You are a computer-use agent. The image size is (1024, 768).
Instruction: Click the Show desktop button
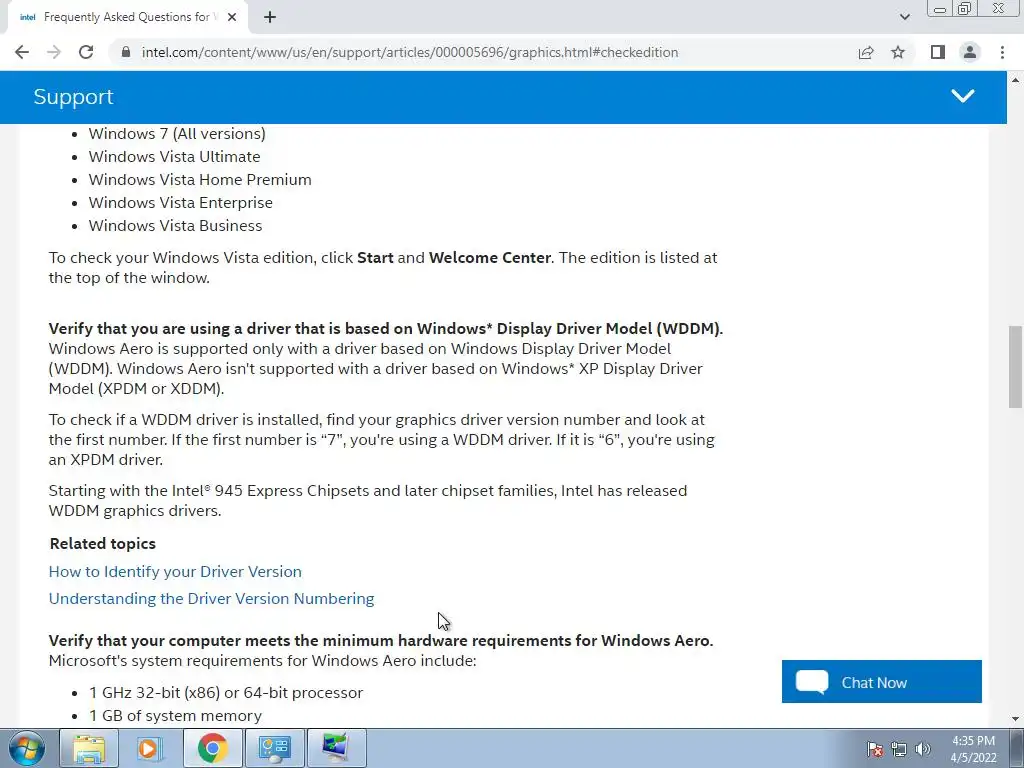pyautogui.click(x=1016, y=748)
